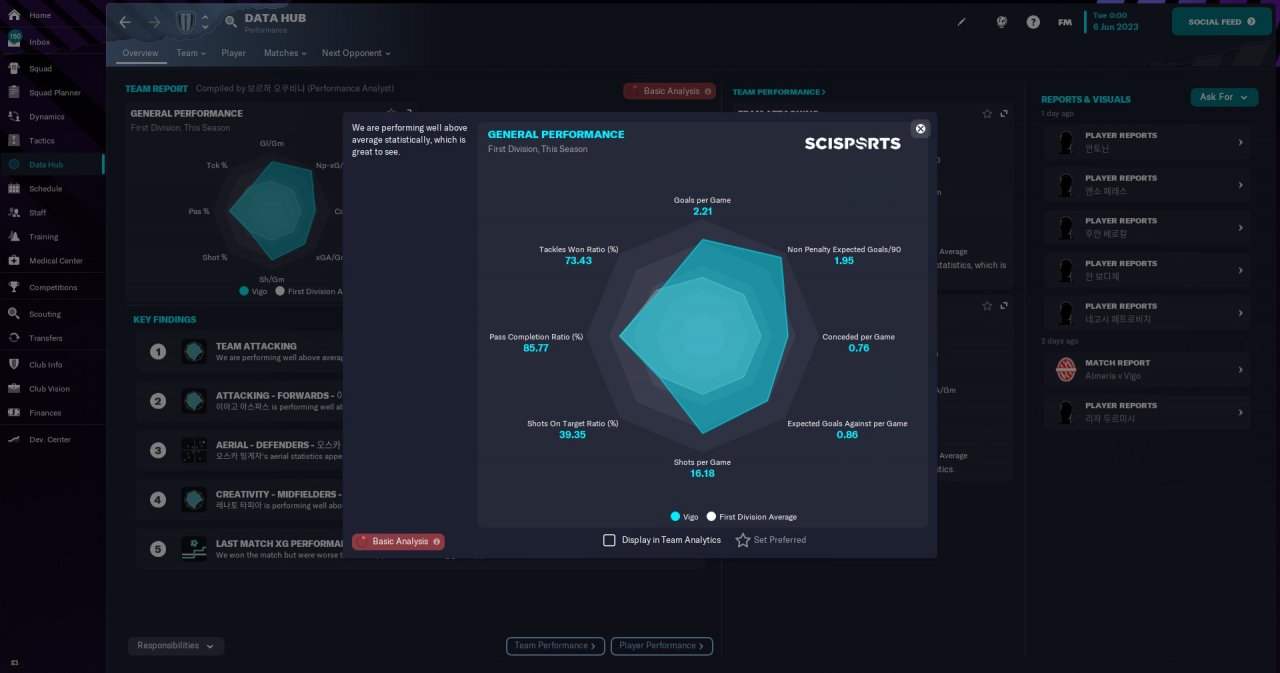The image size is (1280, 673).
Task: Open the Matches tab menu
Action: pos(285,53)
